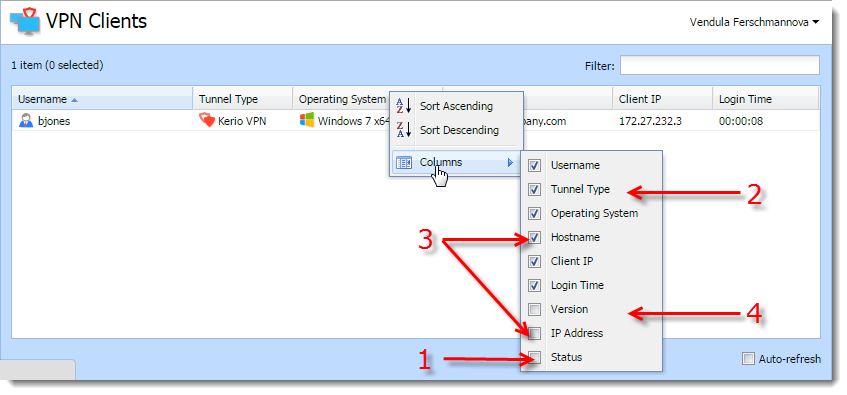
Task: Check the Status column checkbox
Action: coord(534,357)
